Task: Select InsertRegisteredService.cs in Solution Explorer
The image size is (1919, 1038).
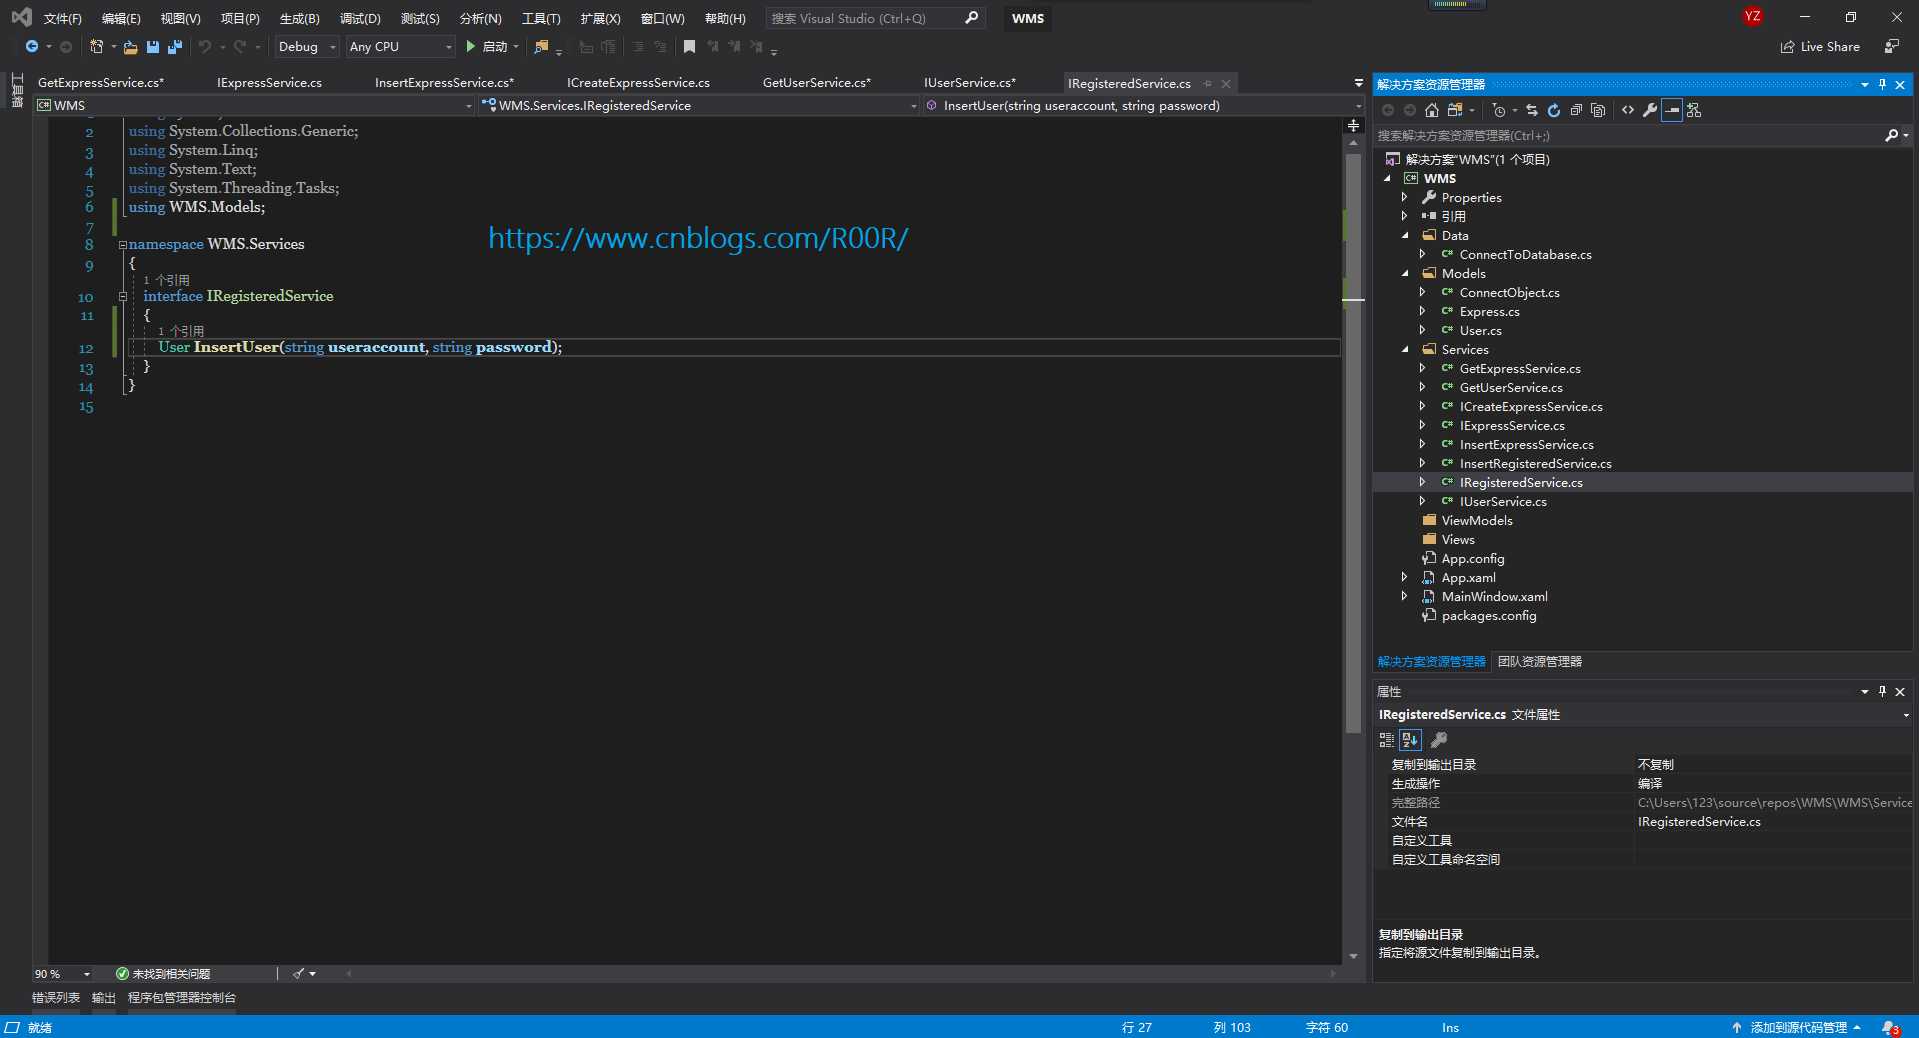Action: point(1535,464)
